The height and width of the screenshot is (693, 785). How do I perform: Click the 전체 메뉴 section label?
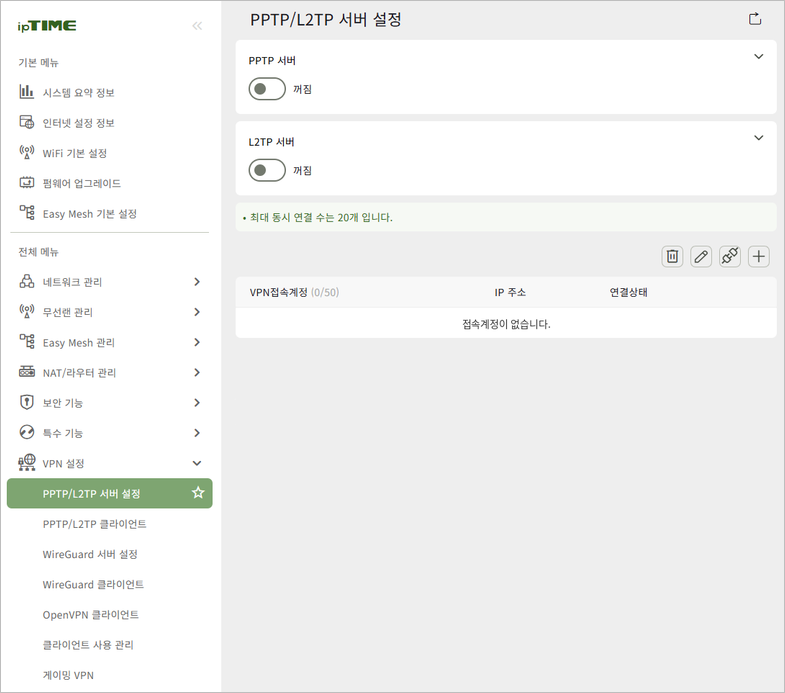(39, 252)
